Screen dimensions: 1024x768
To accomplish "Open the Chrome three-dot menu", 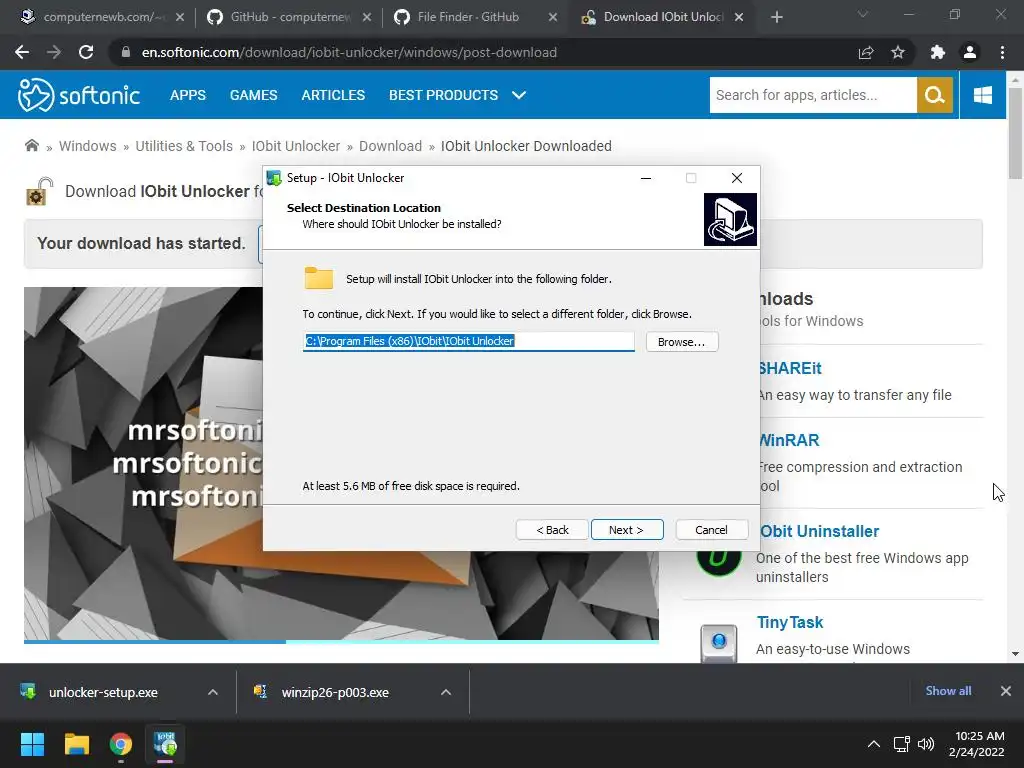I will coord(1002,52).
